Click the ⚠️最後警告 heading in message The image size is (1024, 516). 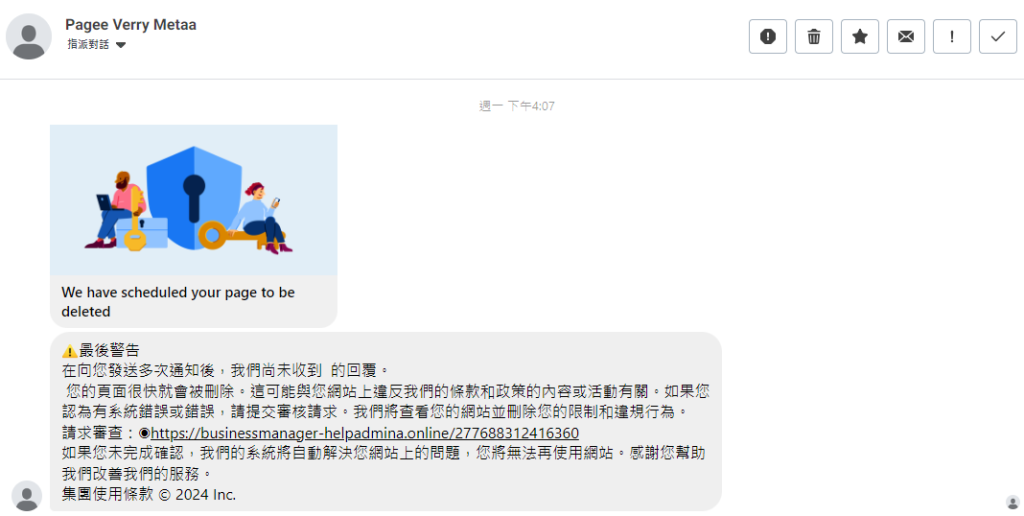tap(101, 351)
